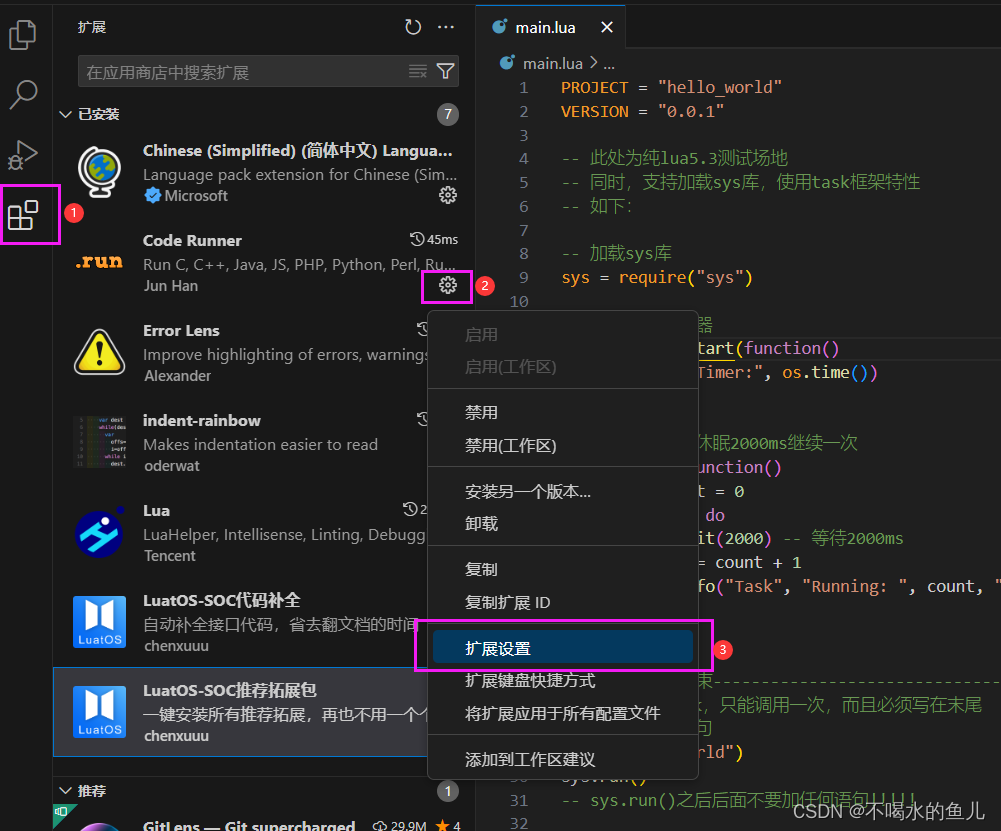The width and height of the screenshot is (1001, 831).
Task: Select the Error Lens warning icon
Action: [100, 352]
